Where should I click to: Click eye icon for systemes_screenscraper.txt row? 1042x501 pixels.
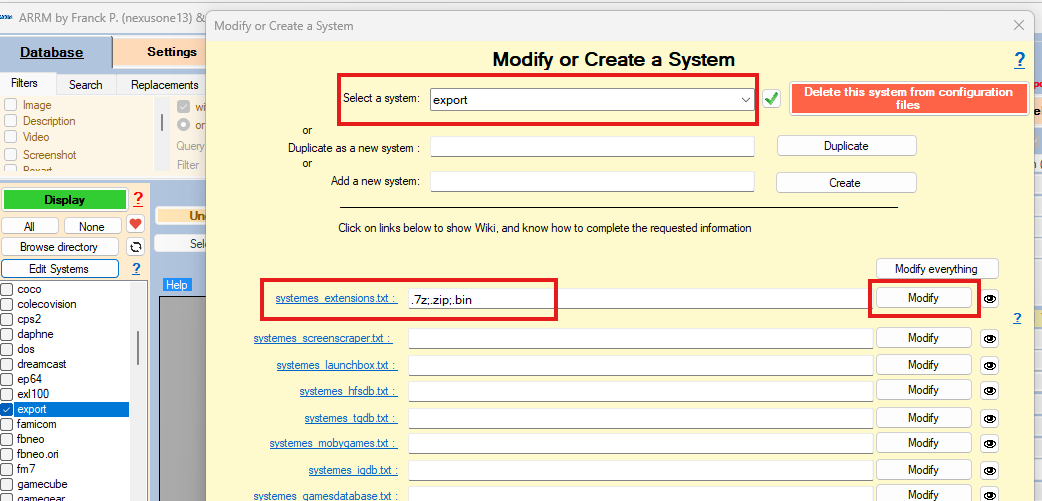tap(990, 338)
